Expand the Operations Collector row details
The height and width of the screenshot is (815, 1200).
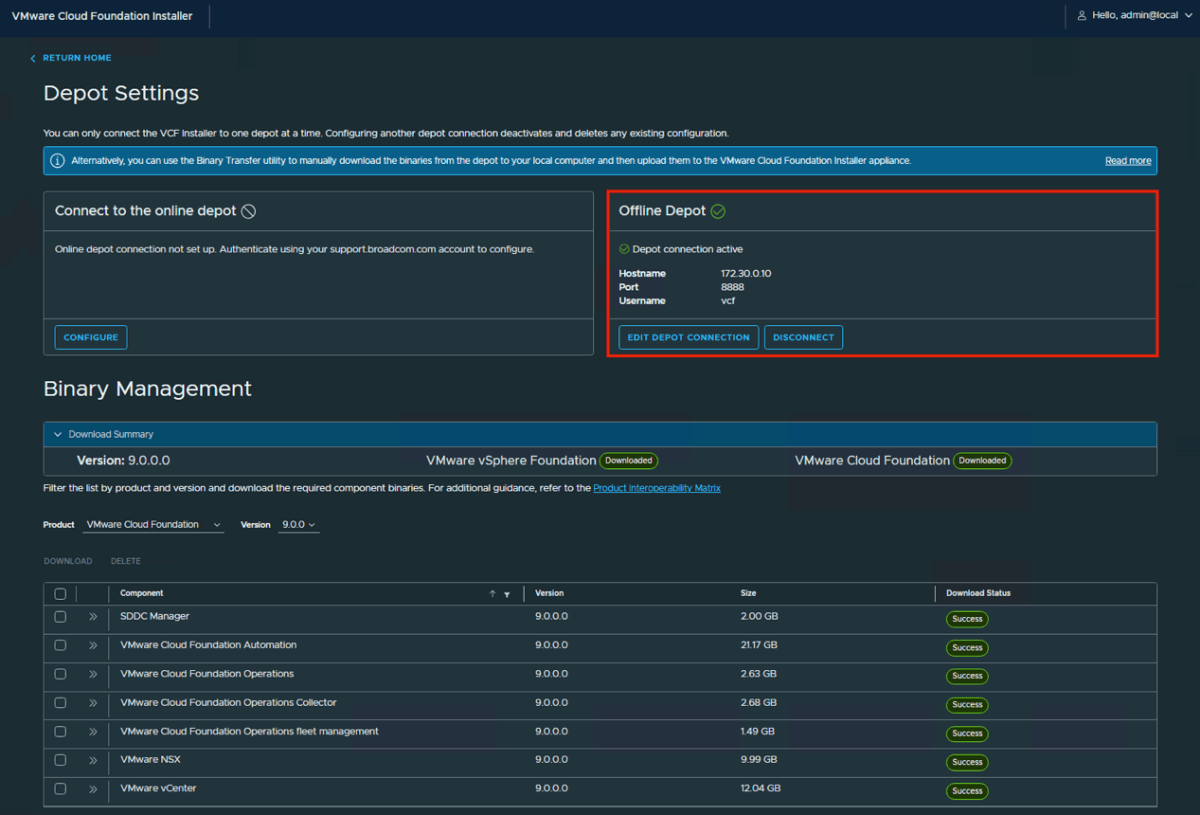point(93,703)
